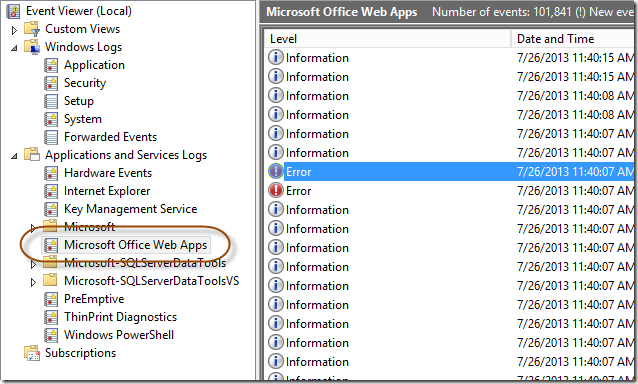Open the ThinPrint Diagnostics label

pos(121,317)
